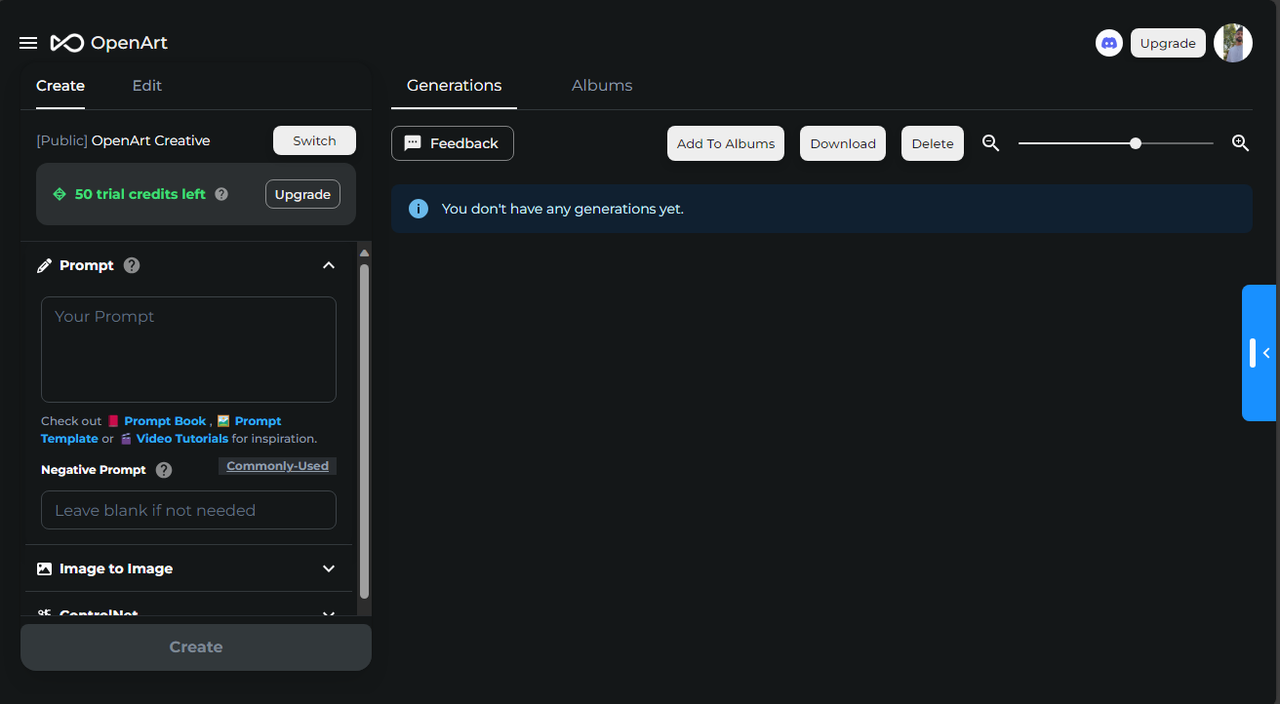This screenshot has width=1280, height=704.
Task: Click the Prompt help question icon
Action: (x=132, y=265)
